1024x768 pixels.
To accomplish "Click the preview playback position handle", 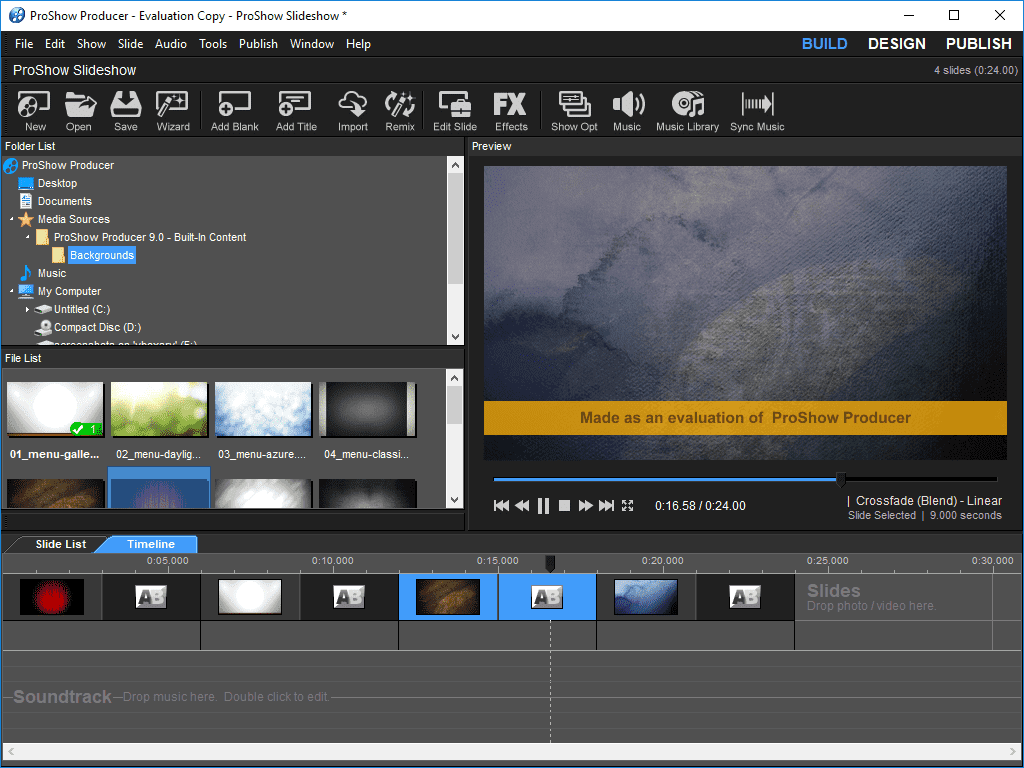I will click(841, 480).
